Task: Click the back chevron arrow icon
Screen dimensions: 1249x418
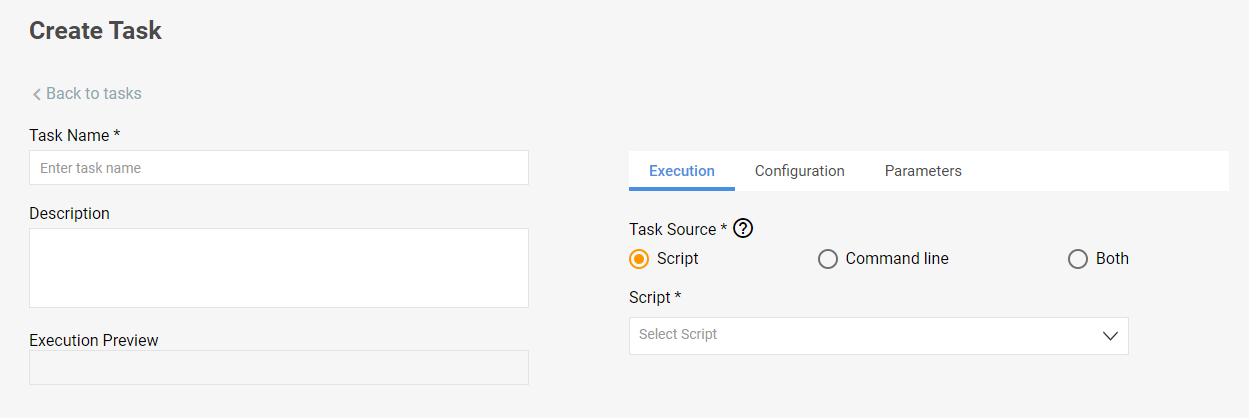Action: [36, 94]
